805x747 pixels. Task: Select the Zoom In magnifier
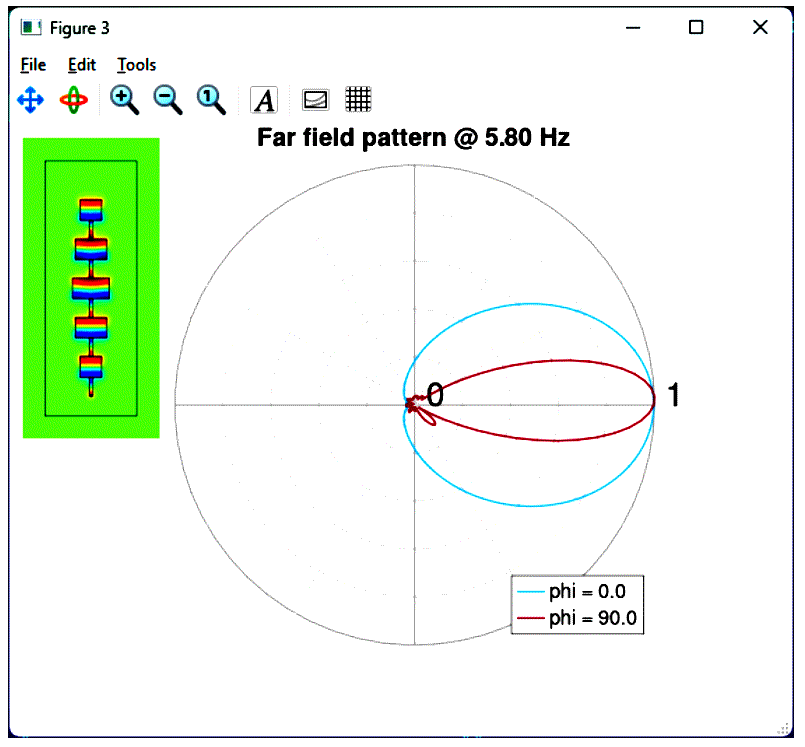click(x=124, y=99)
